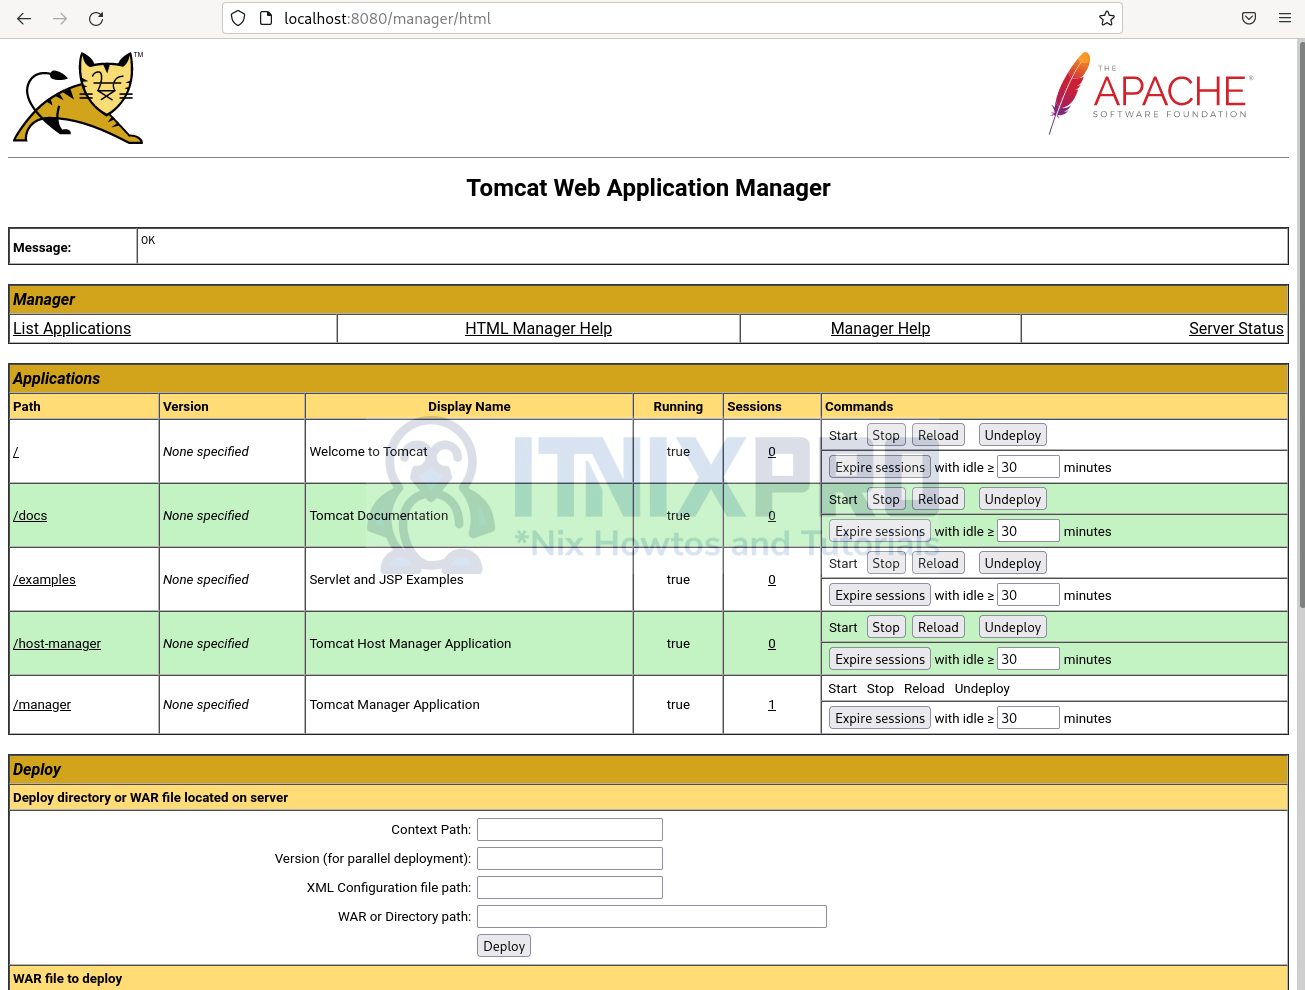This screenshot has width=1305, height=990.
Task: Stop the /host-manager application
Action: coord(886,627)
